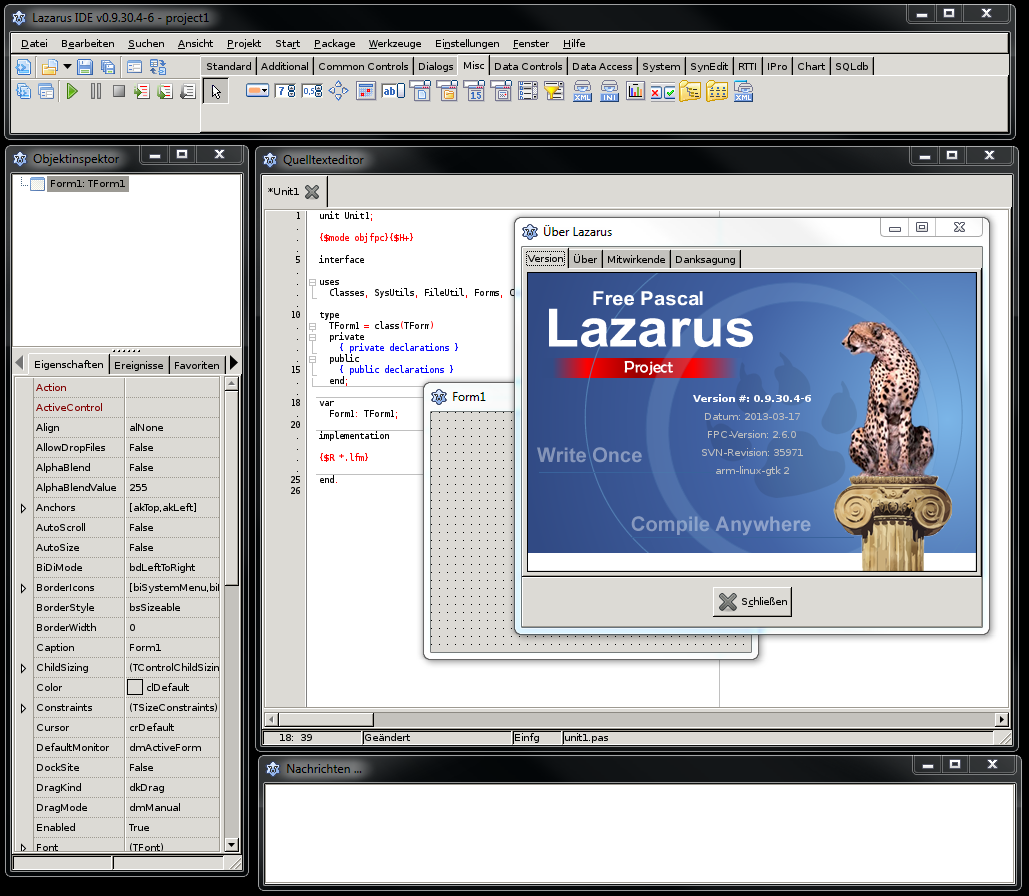The width and height of the screenshot is (1029, 896).
Task: Pause program execution
Action: 96,91
